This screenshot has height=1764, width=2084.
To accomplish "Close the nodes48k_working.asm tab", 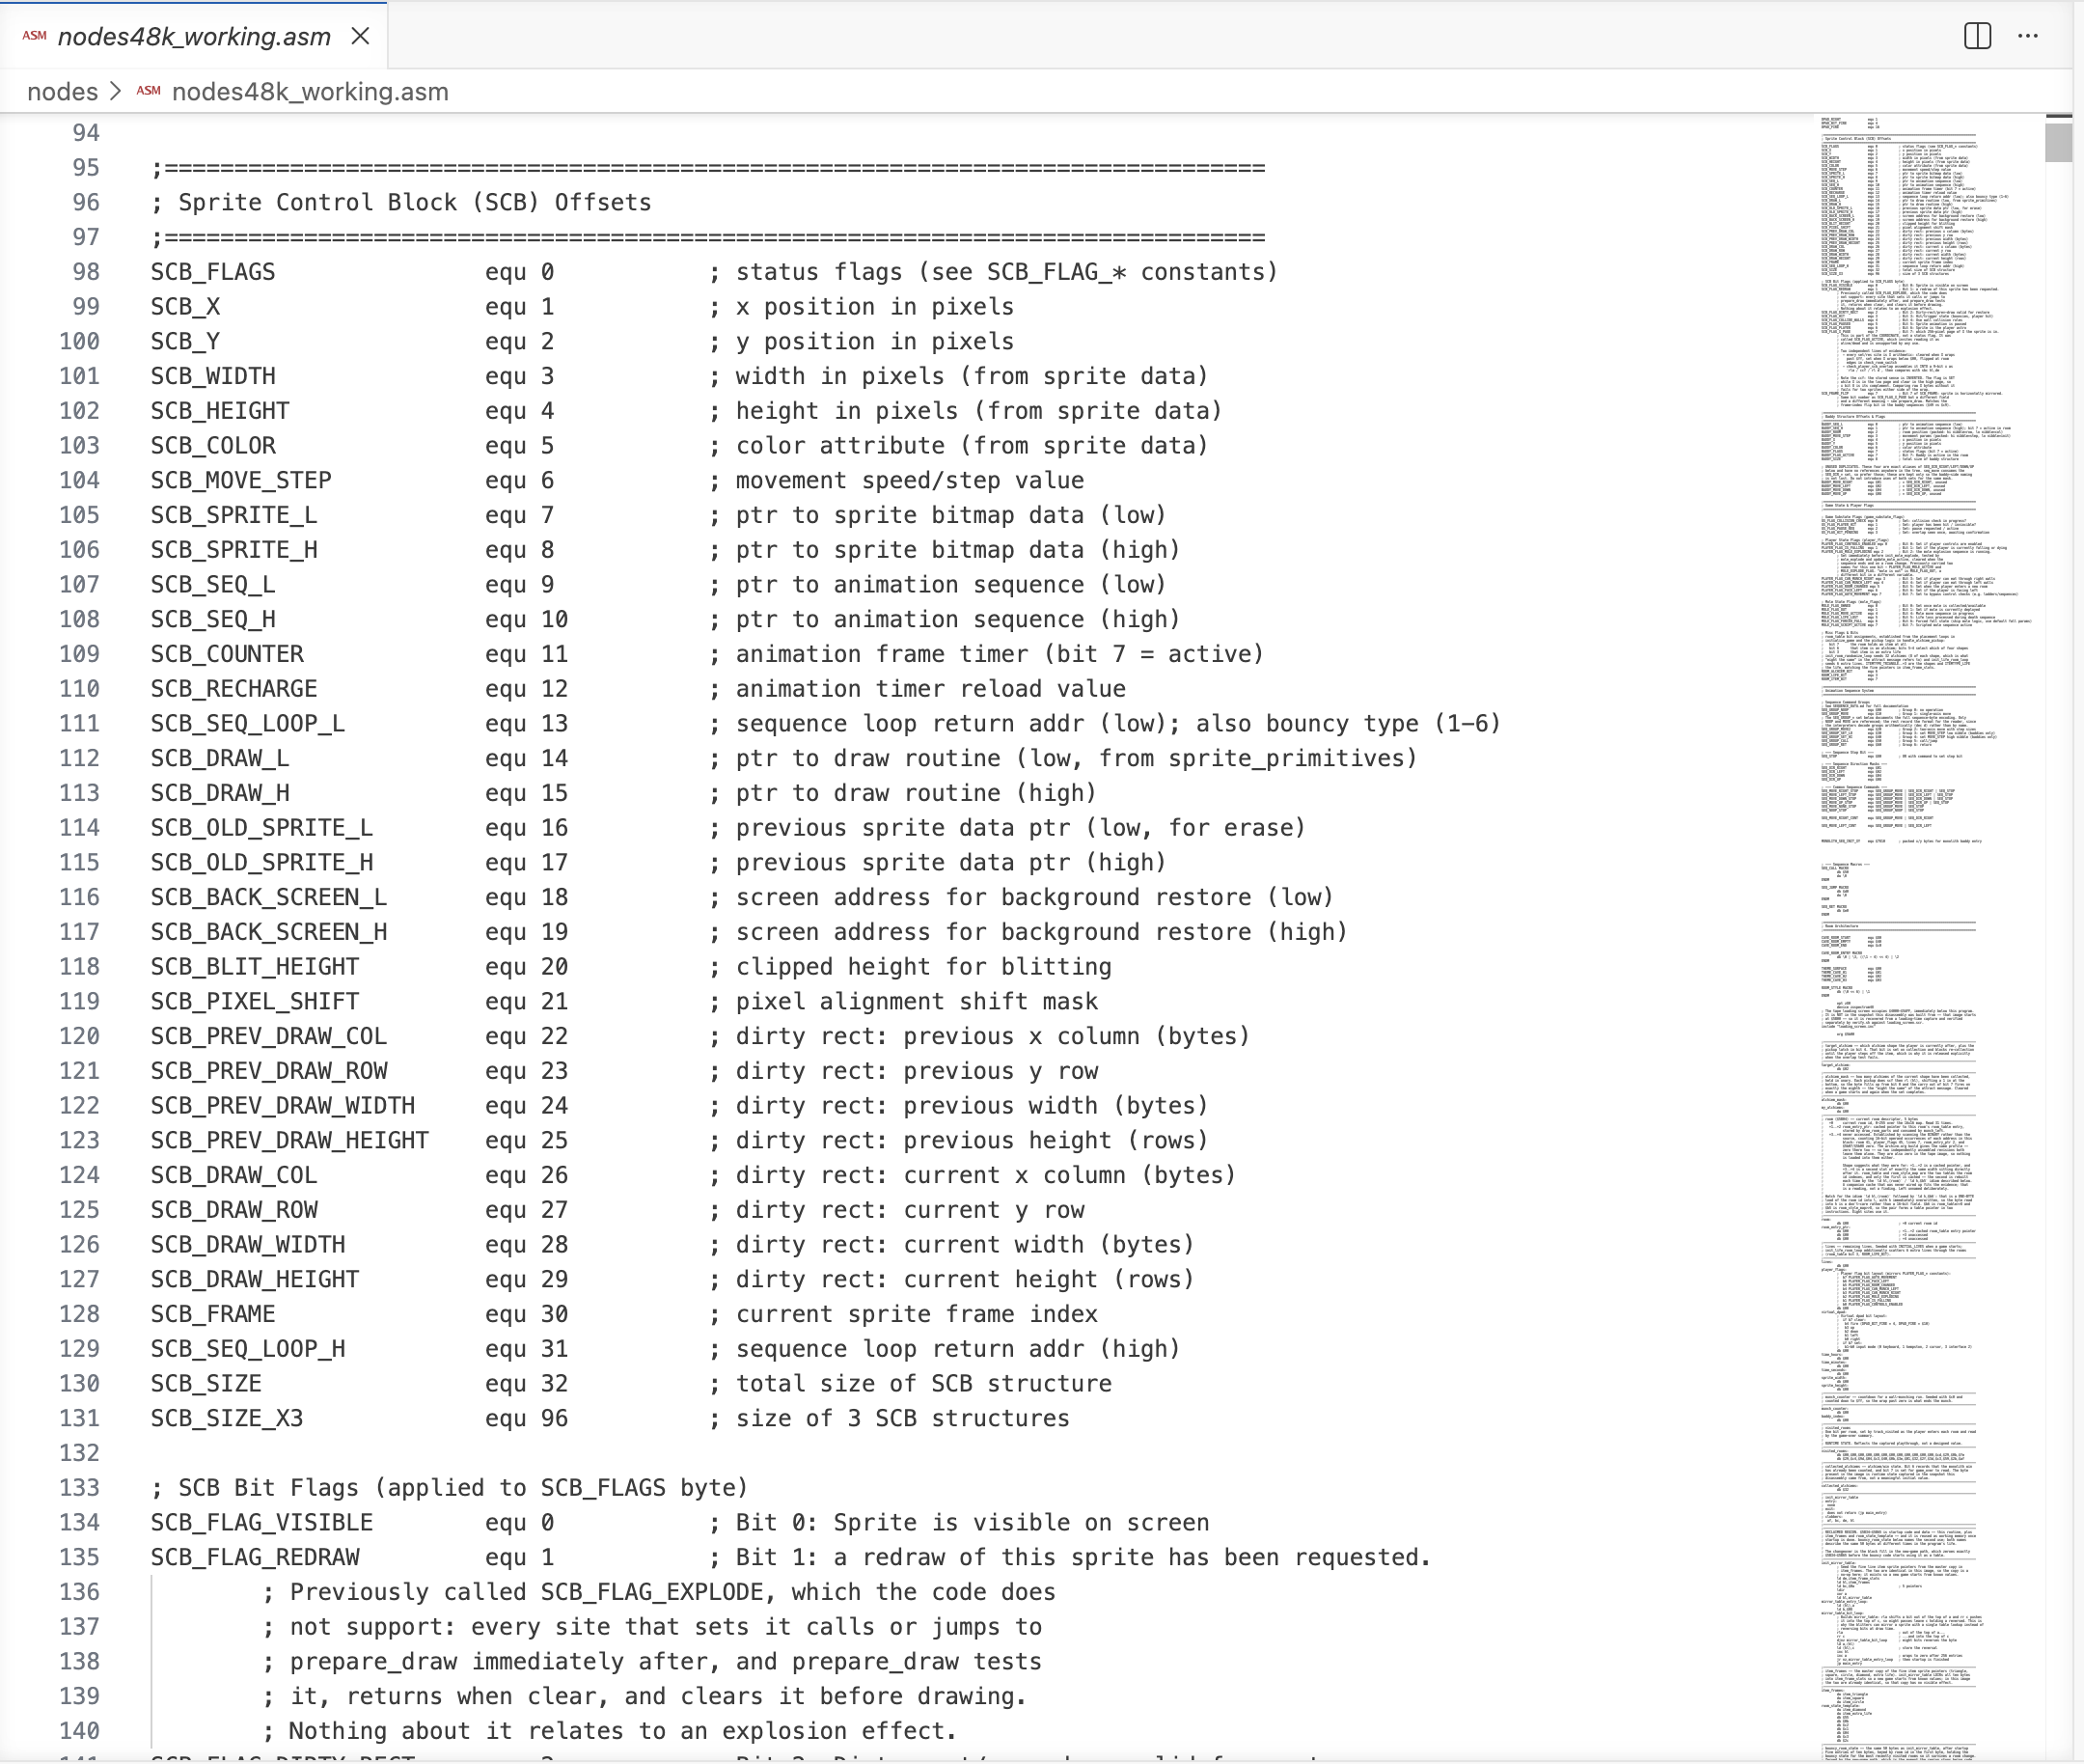I will (x=361, y=36).
